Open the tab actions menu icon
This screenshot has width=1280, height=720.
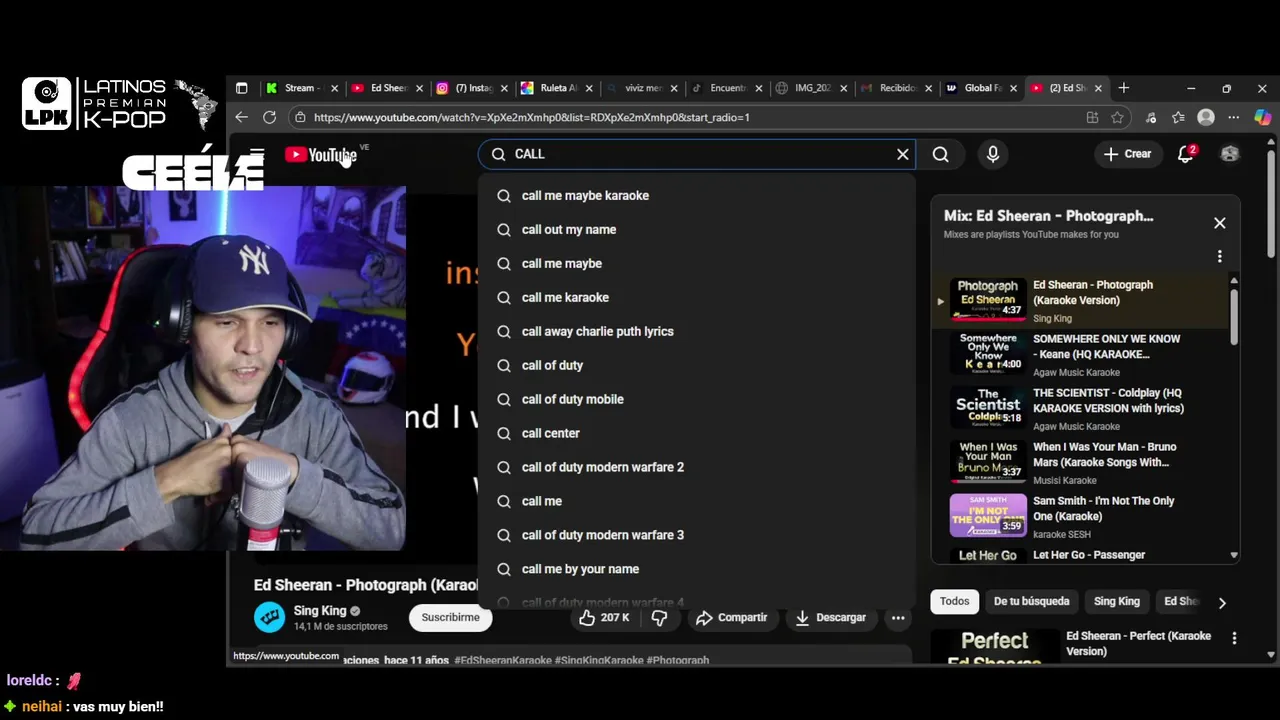coord(241,88)
